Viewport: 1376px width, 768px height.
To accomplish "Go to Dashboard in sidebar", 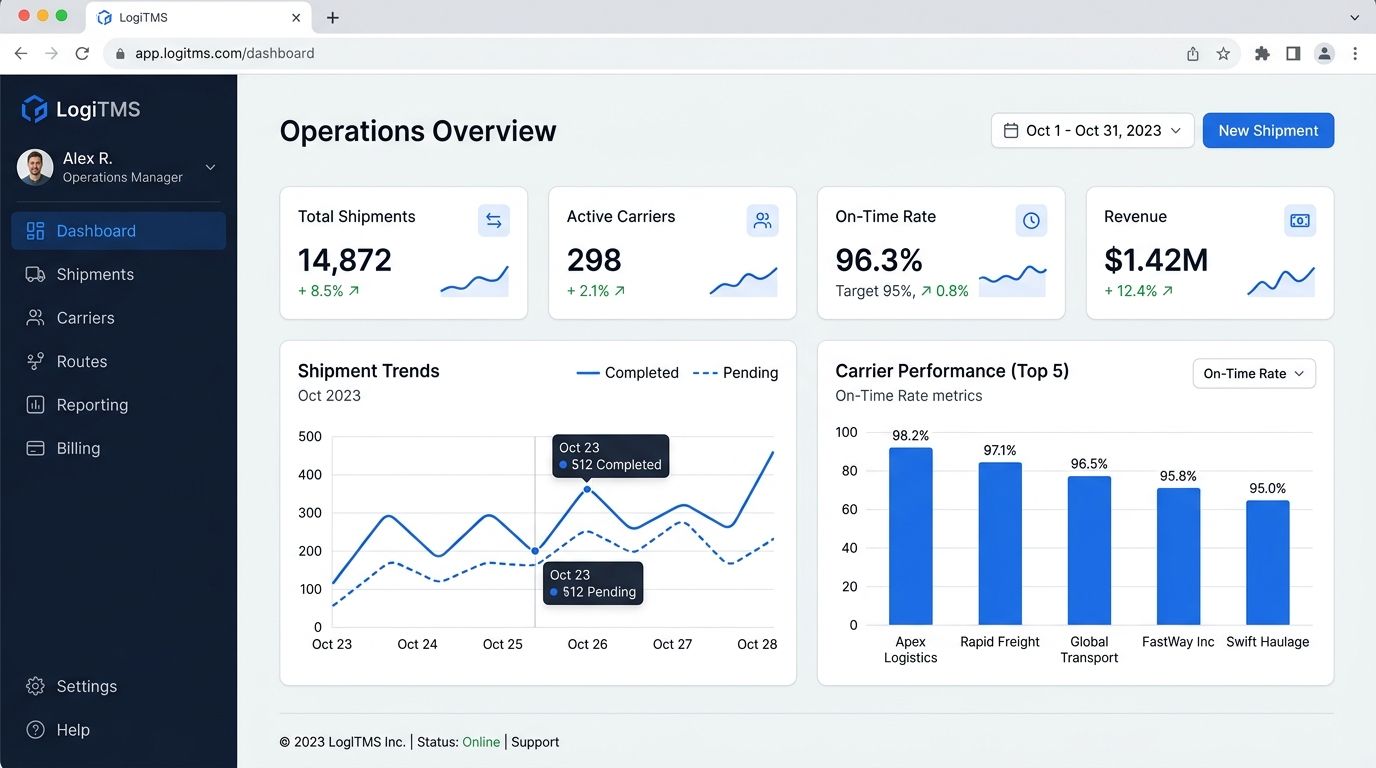I will tap(118, 231).
